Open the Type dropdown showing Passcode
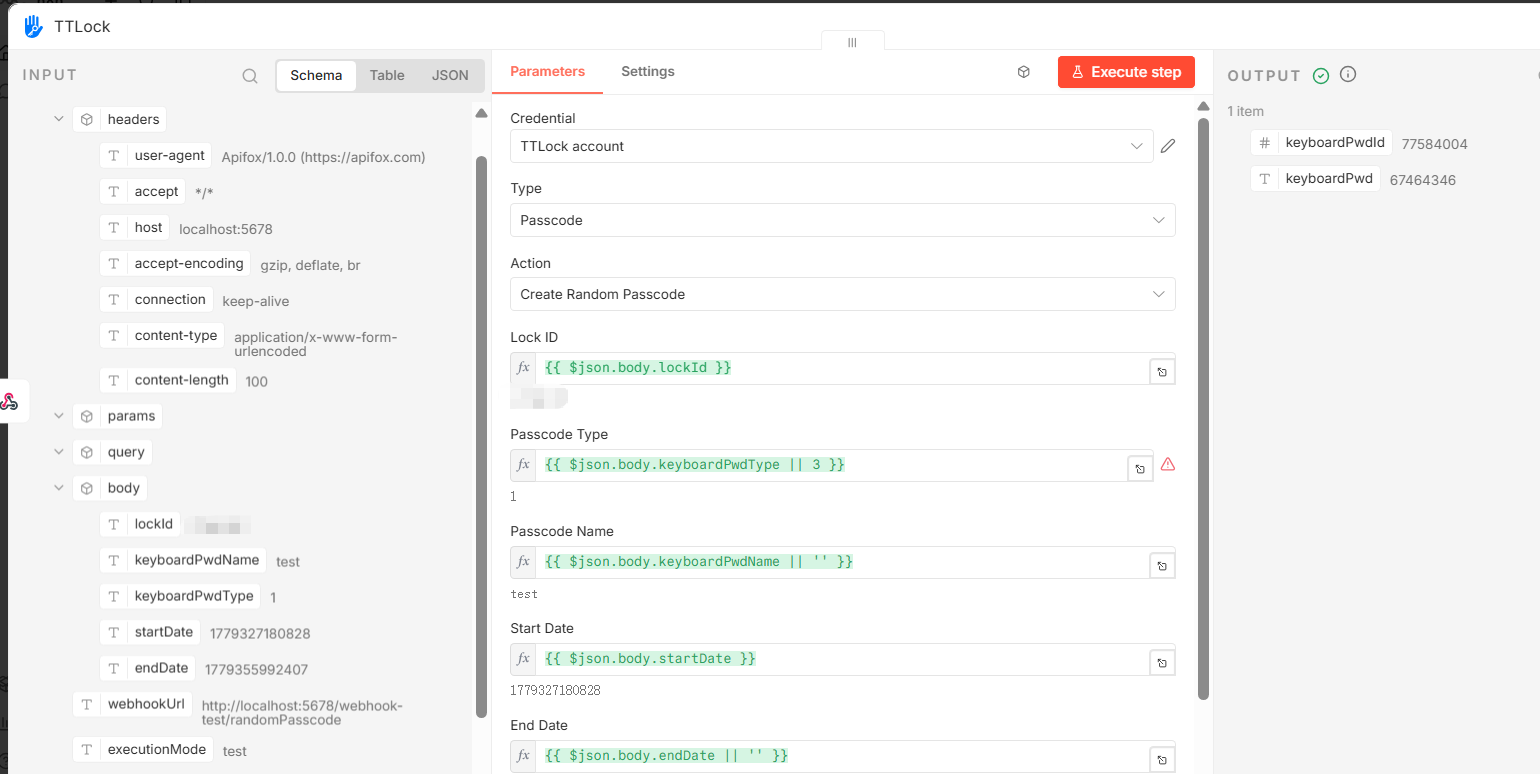The height and width of the screenshot is (774, 1540). [842, 220]
